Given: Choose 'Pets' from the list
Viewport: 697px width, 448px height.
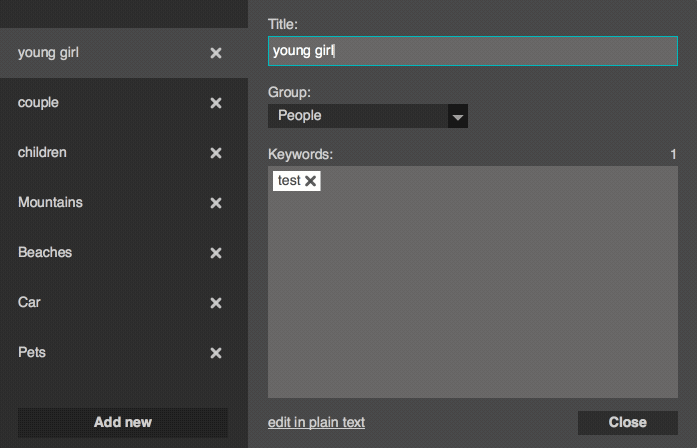Looking at the screenshot, I should coord(124,352).
